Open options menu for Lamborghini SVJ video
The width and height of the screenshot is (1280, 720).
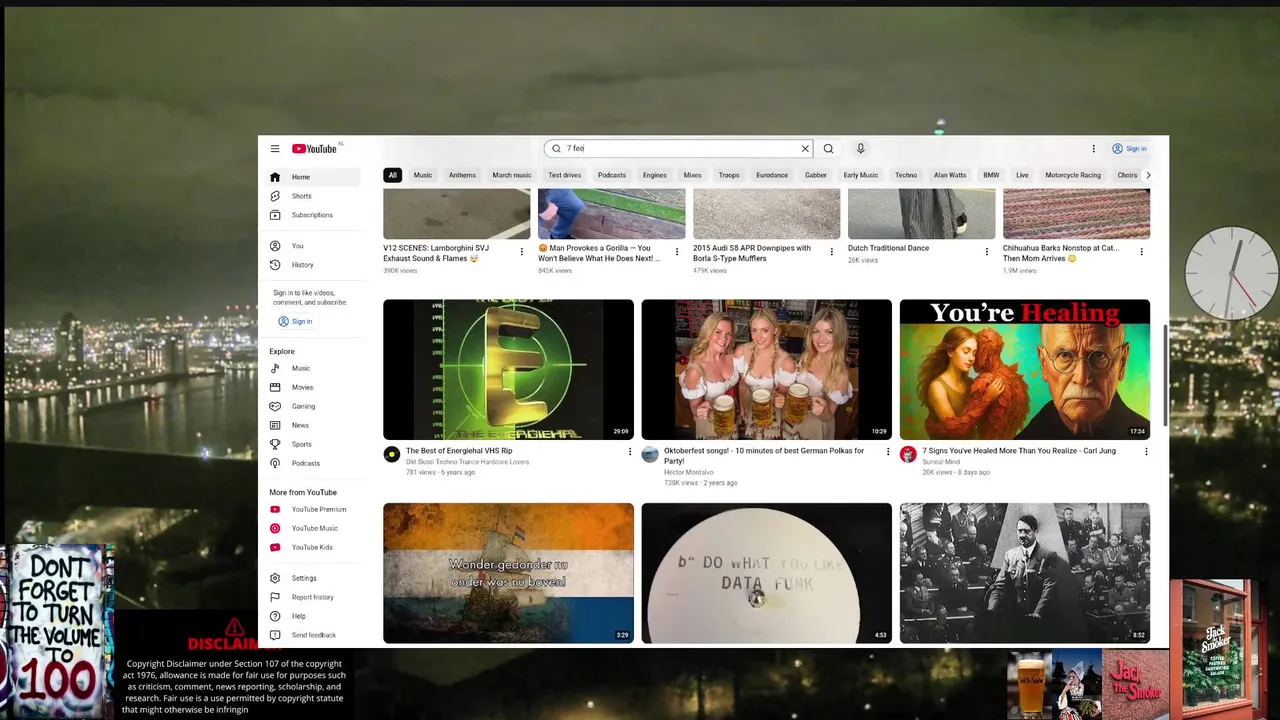click(x=521, y=252)
